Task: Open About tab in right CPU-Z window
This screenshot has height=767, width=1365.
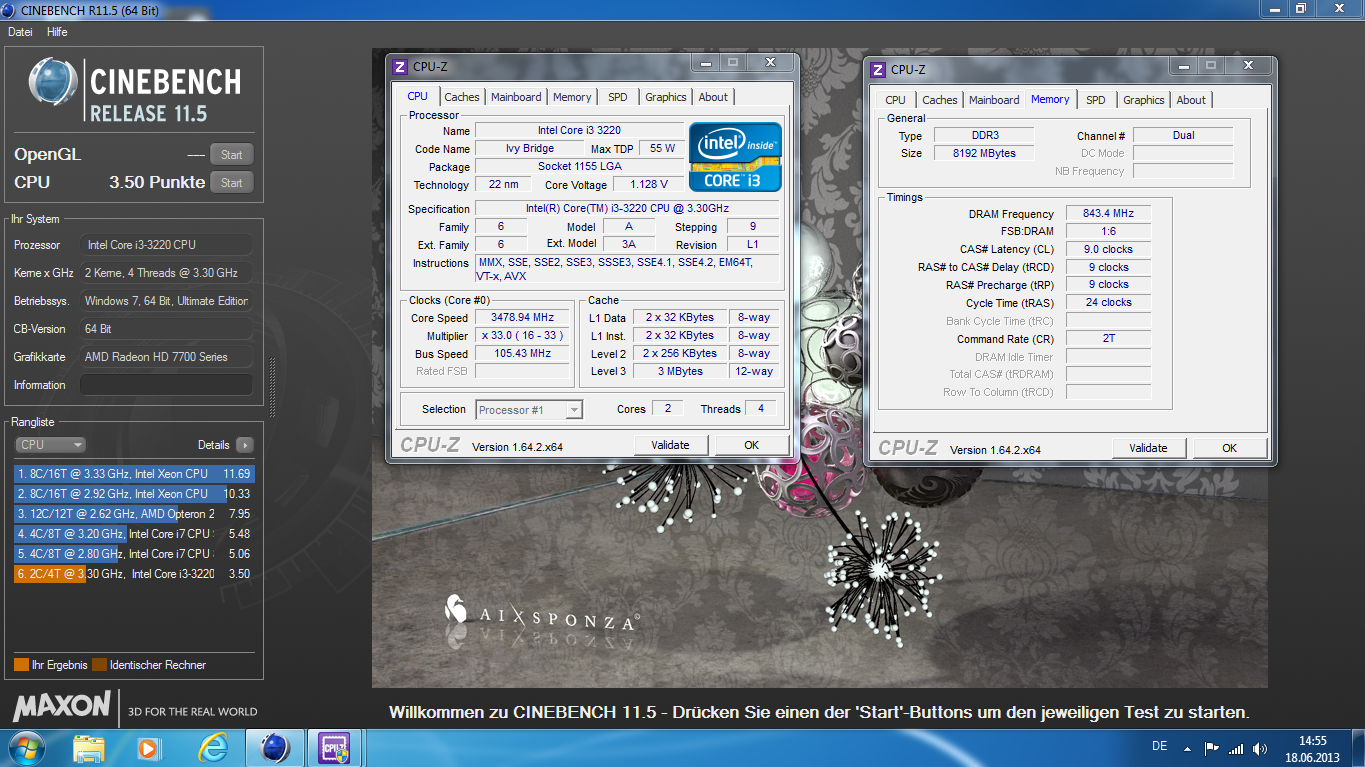Action: [1191, 100]
